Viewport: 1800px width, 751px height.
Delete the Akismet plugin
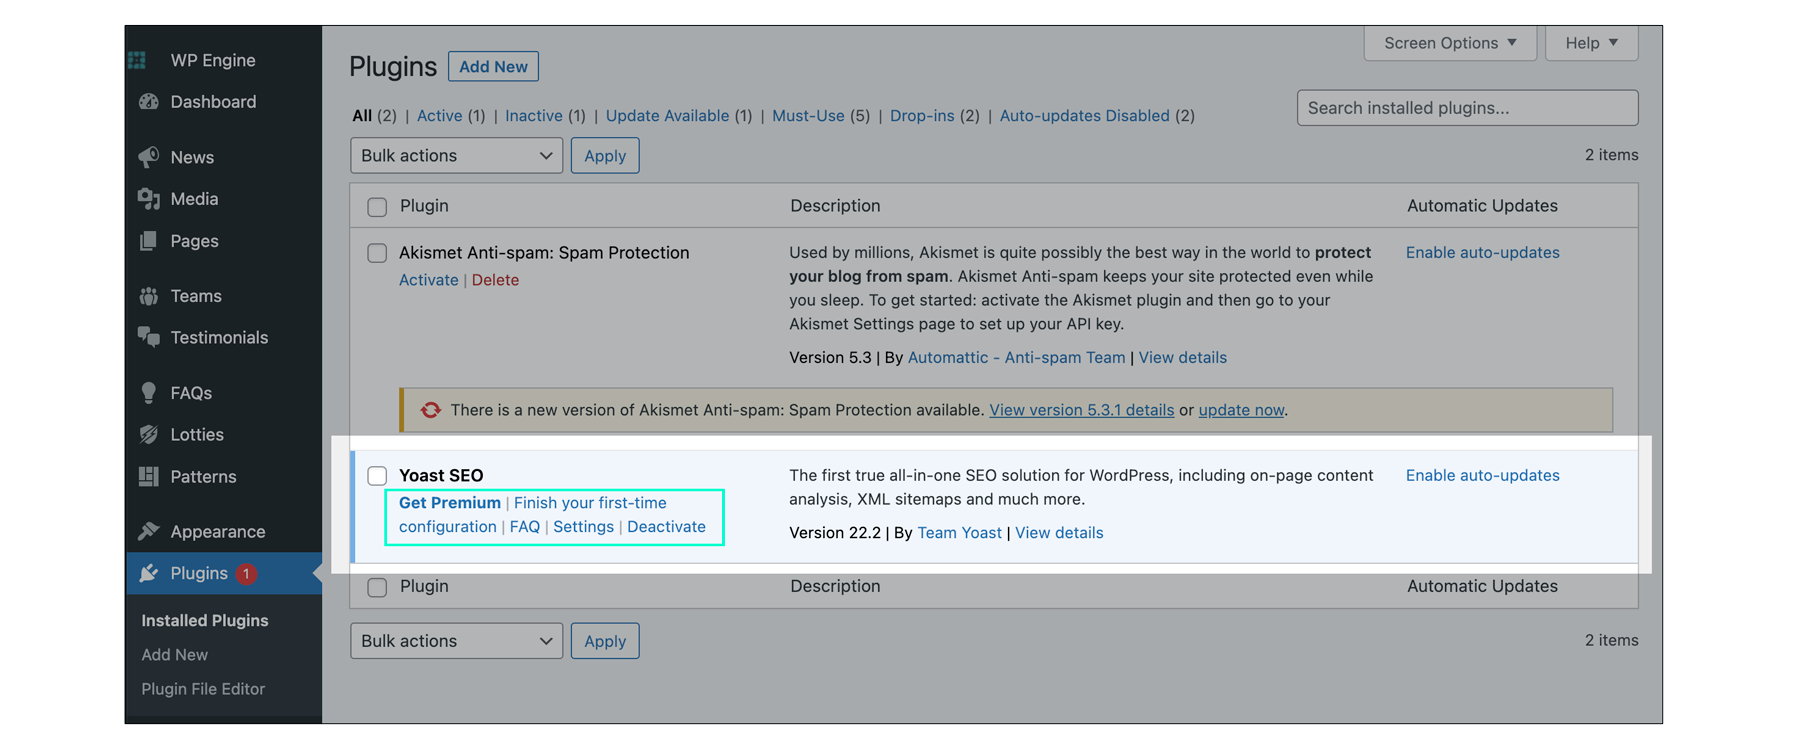(495, 280)
